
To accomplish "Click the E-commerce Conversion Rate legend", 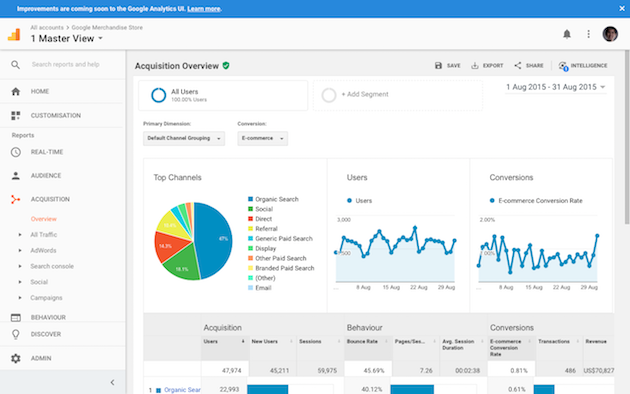I will coord(536,201).
